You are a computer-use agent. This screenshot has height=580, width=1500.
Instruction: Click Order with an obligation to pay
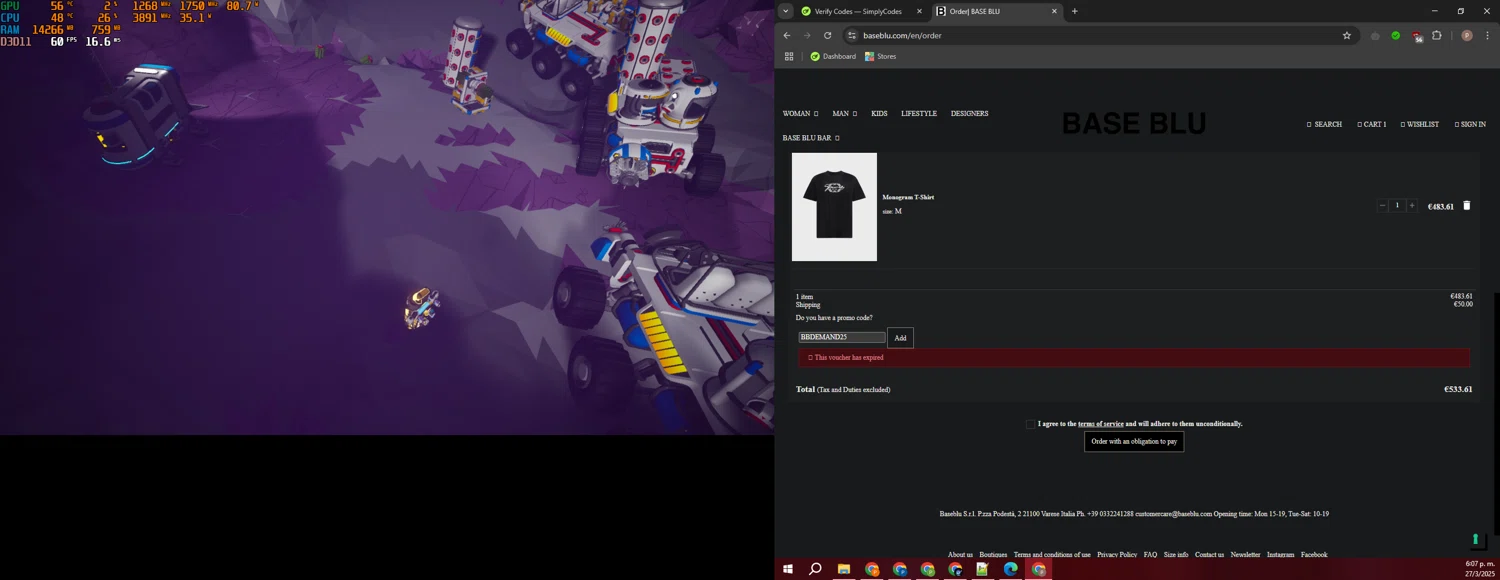click(1134, 441)
